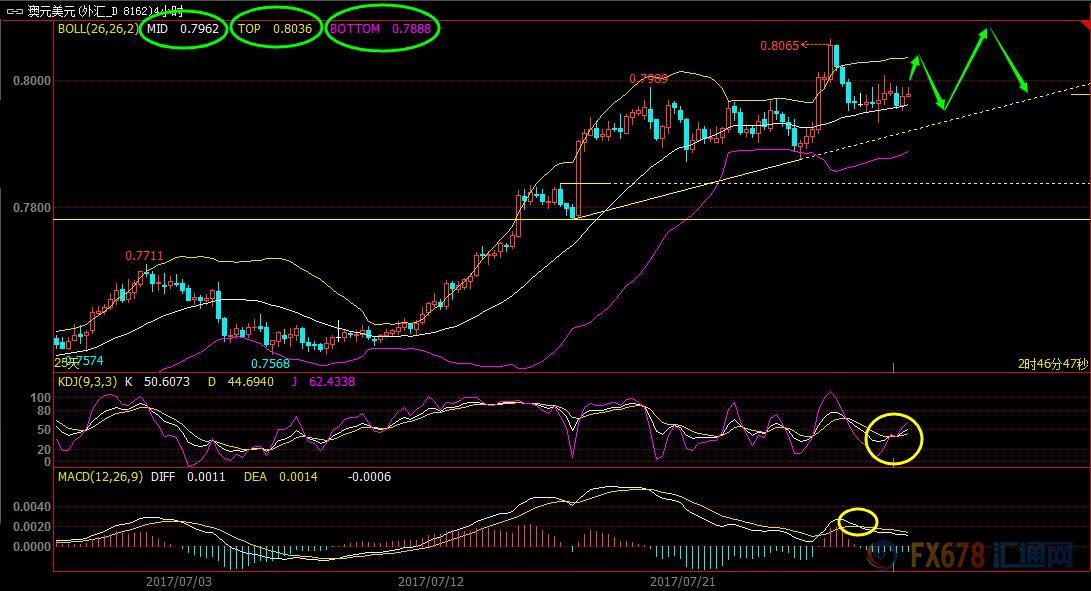Click the green circled BOTTOM 0.7888 value
The image size is (1091, 591).
[383, 29]
